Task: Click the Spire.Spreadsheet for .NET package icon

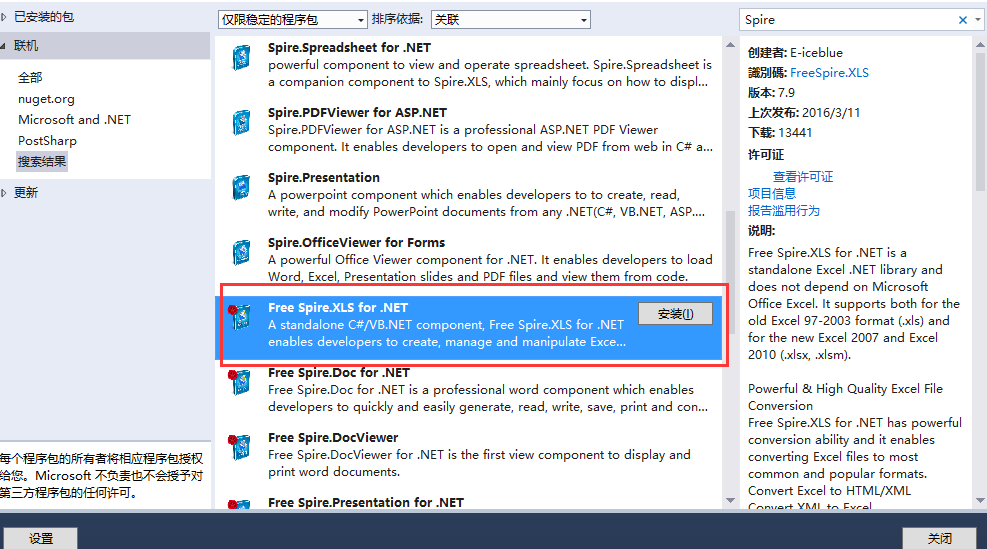Action: pos(241,57)
